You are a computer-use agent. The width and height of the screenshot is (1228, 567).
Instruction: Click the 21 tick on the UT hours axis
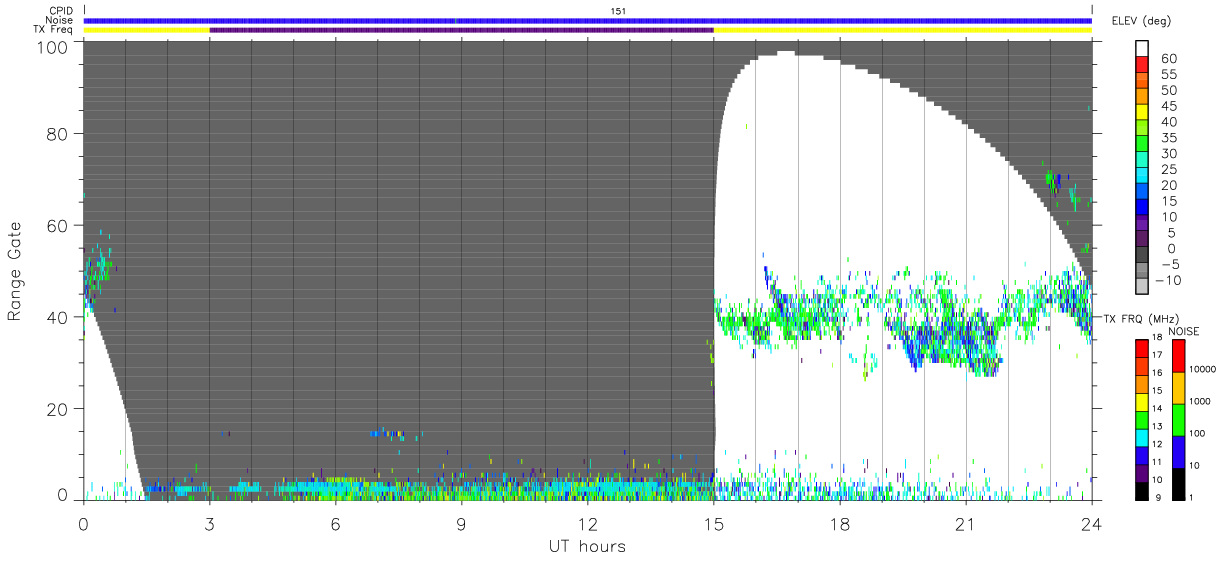(966, 523)
